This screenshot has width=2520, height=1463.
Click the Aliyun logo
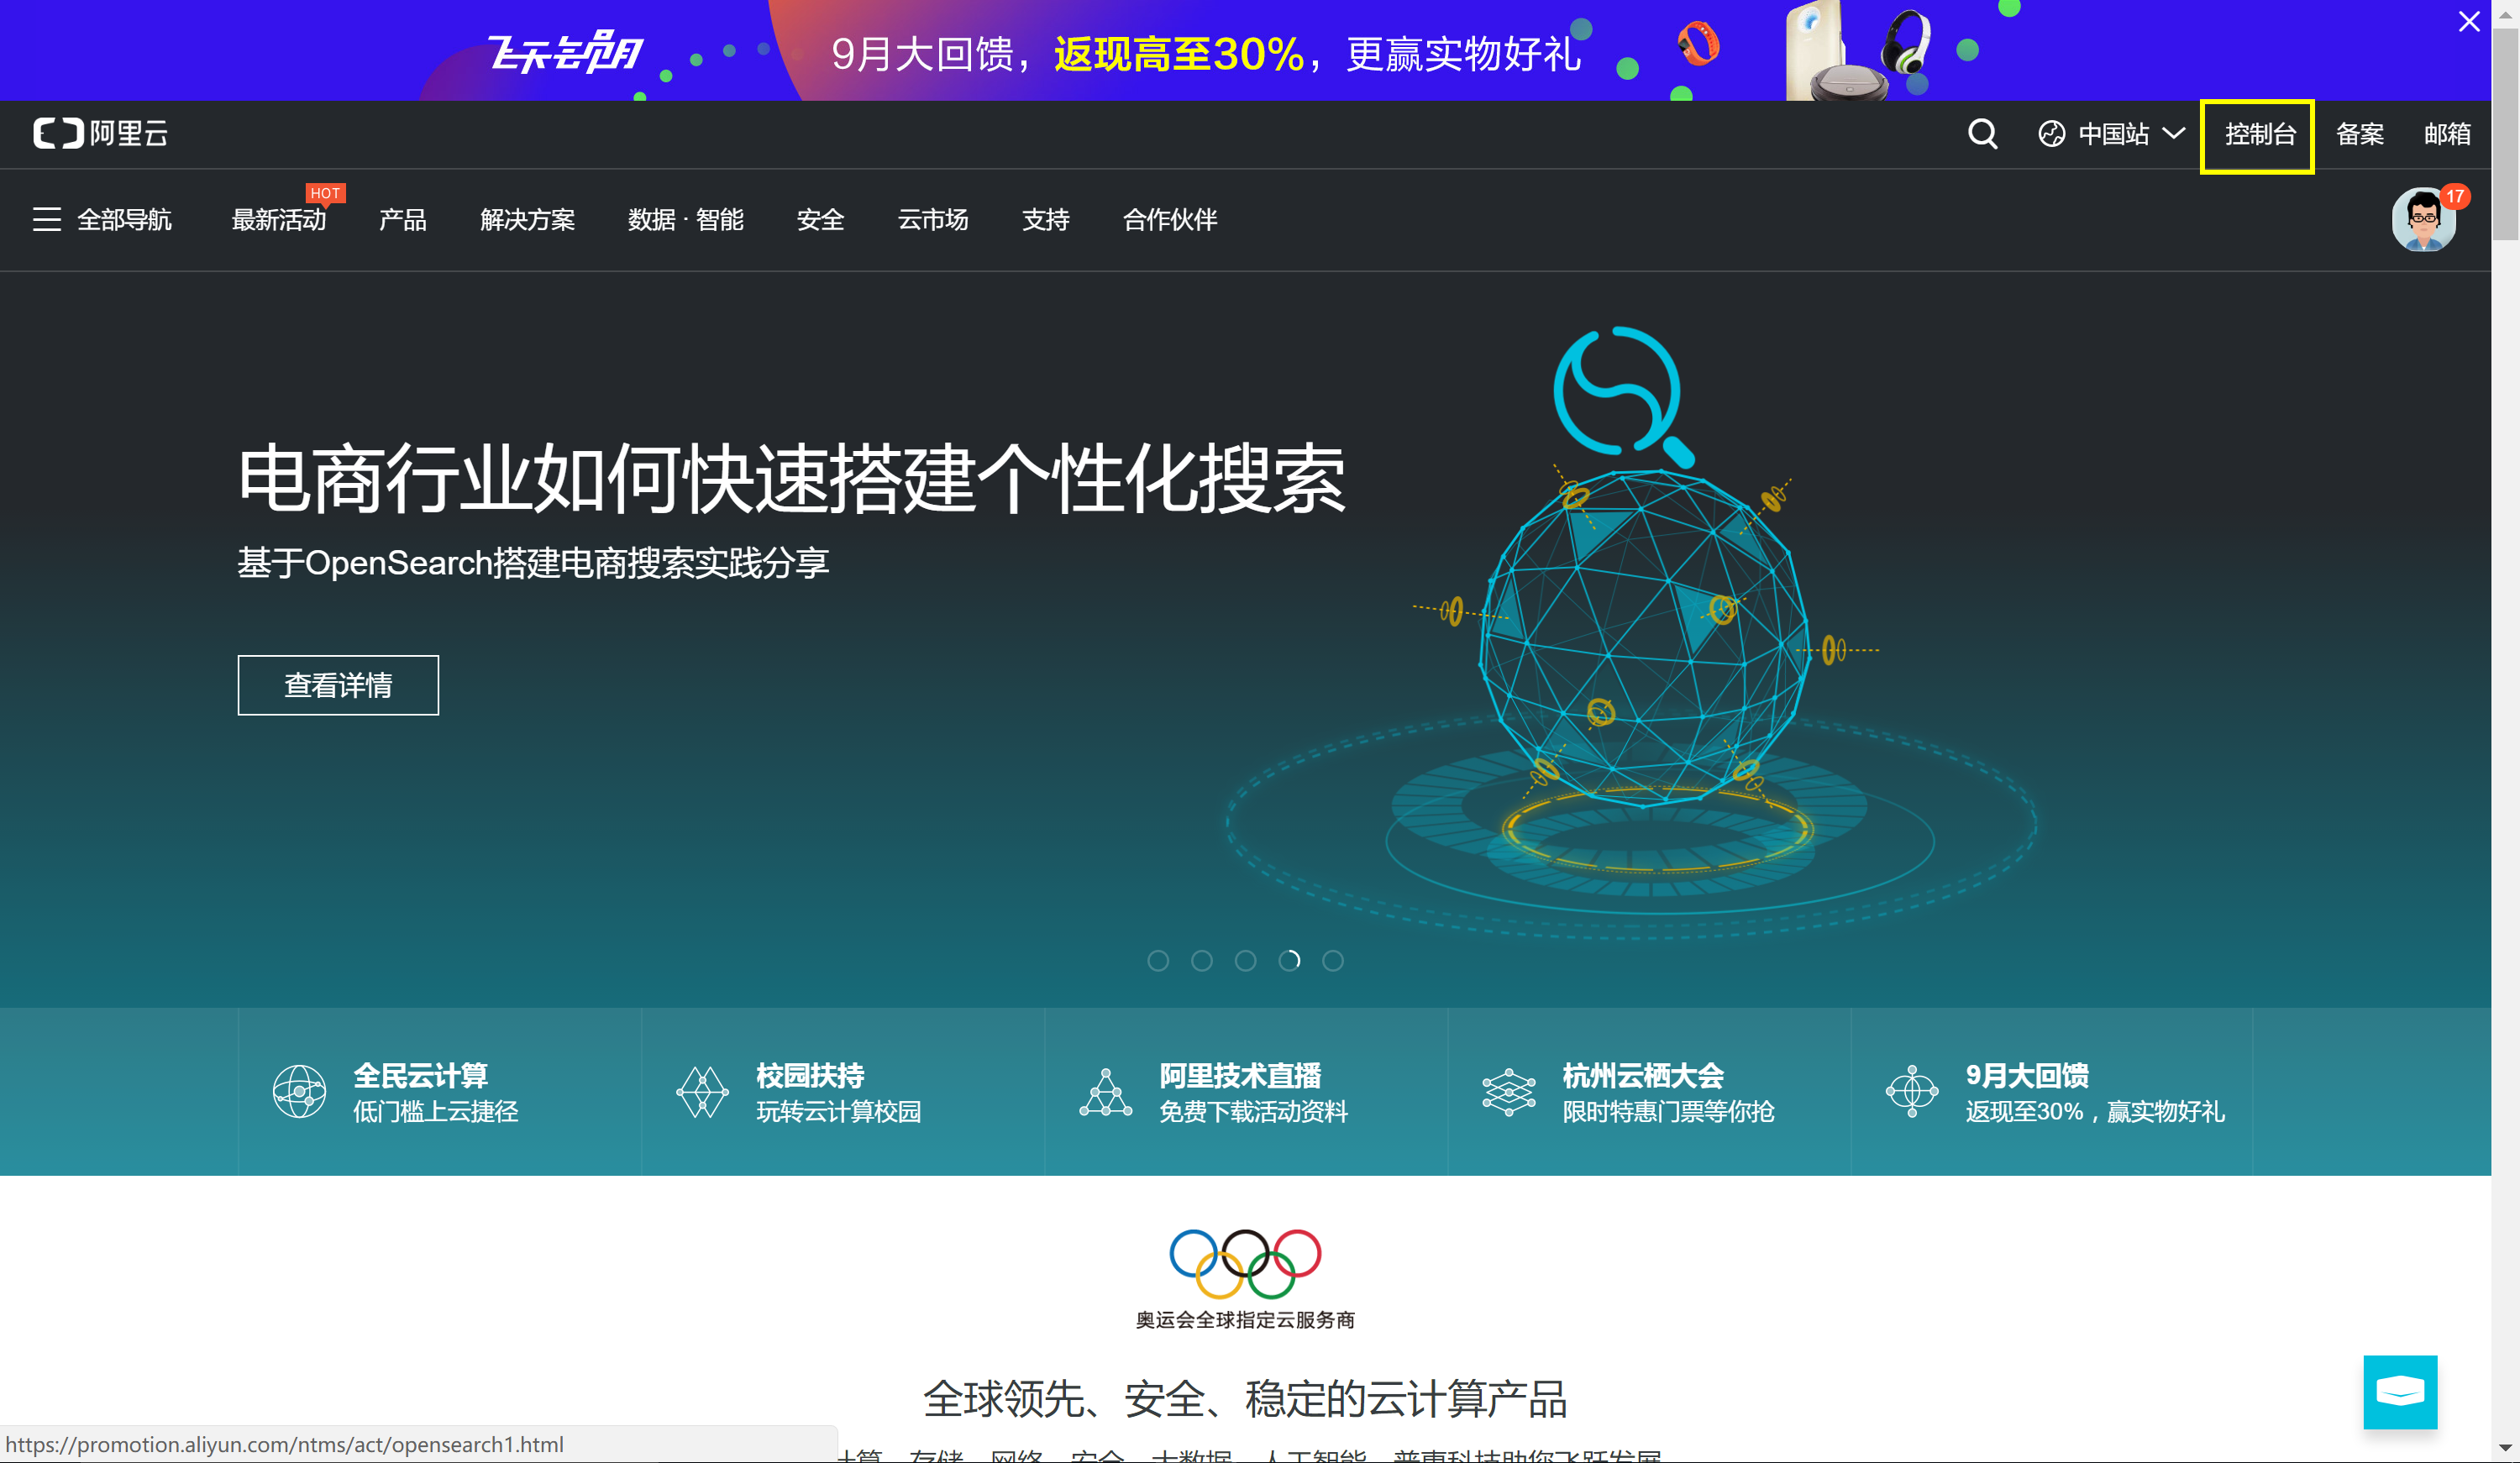(101, 133)
